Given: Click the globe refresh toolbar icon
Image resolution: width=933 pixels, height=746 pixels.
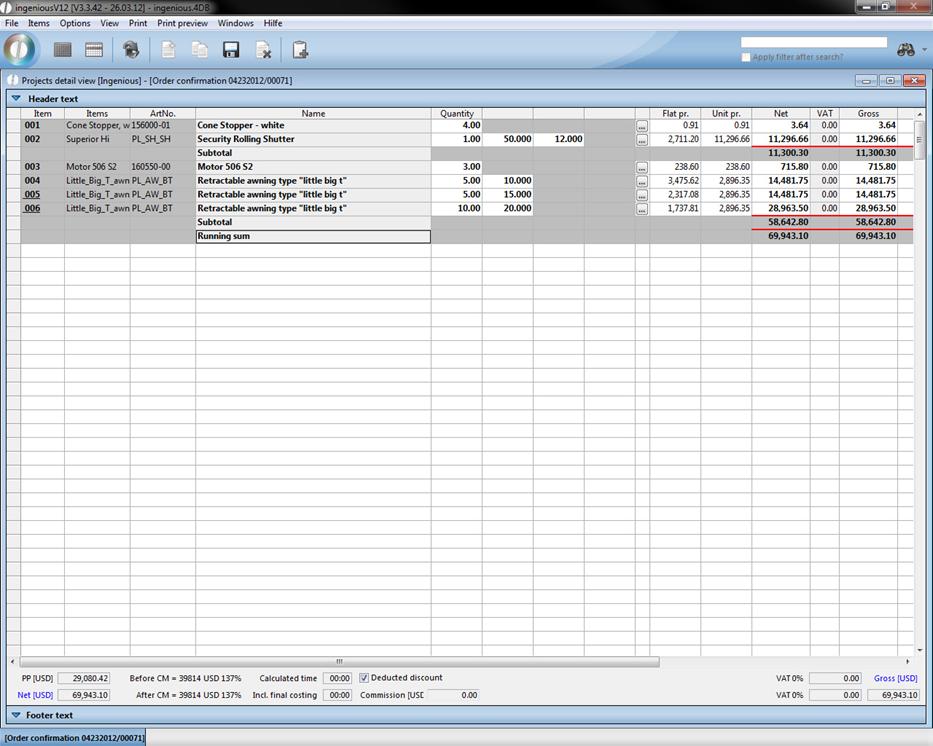Looking at the screenshot, I should pos(130,50).
